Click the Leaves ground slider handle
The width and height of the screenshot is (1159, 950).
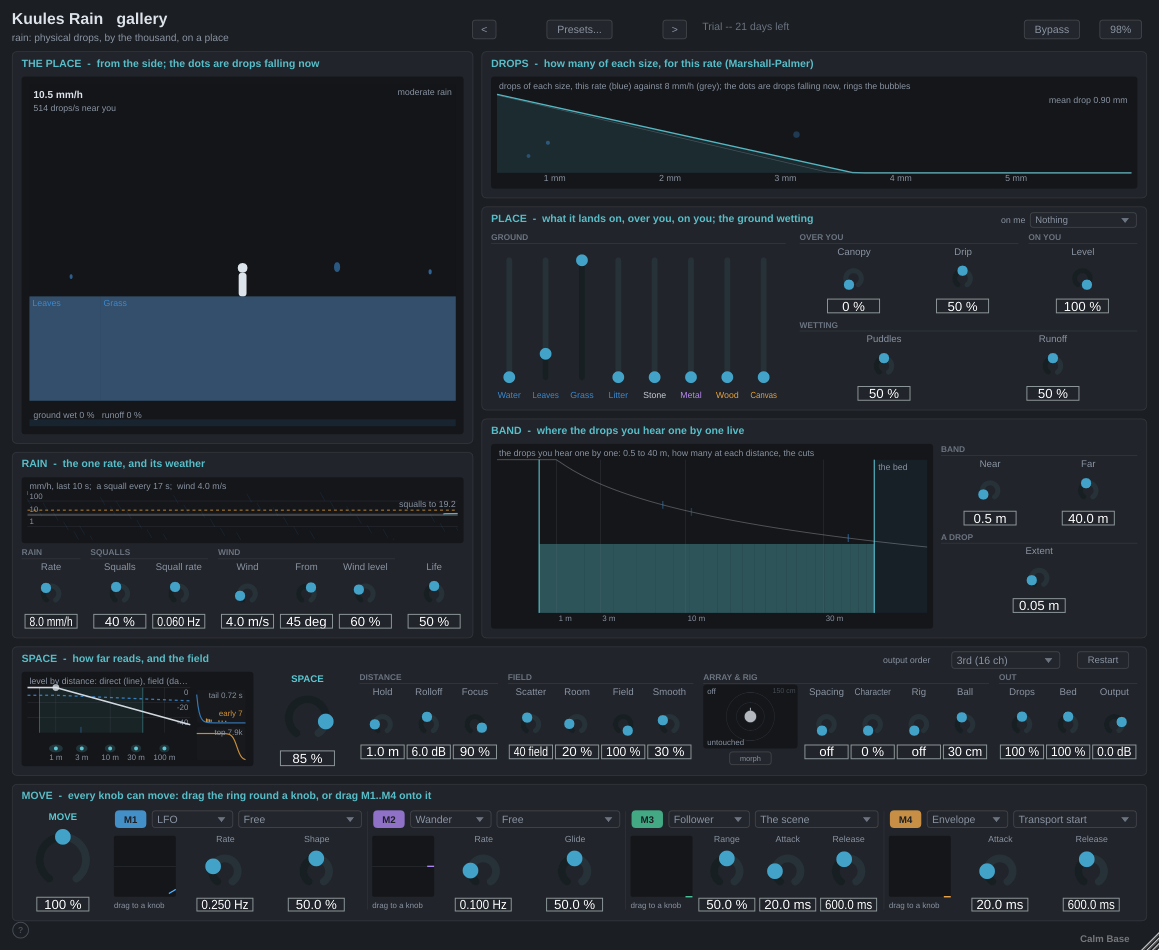coord(545,354)
